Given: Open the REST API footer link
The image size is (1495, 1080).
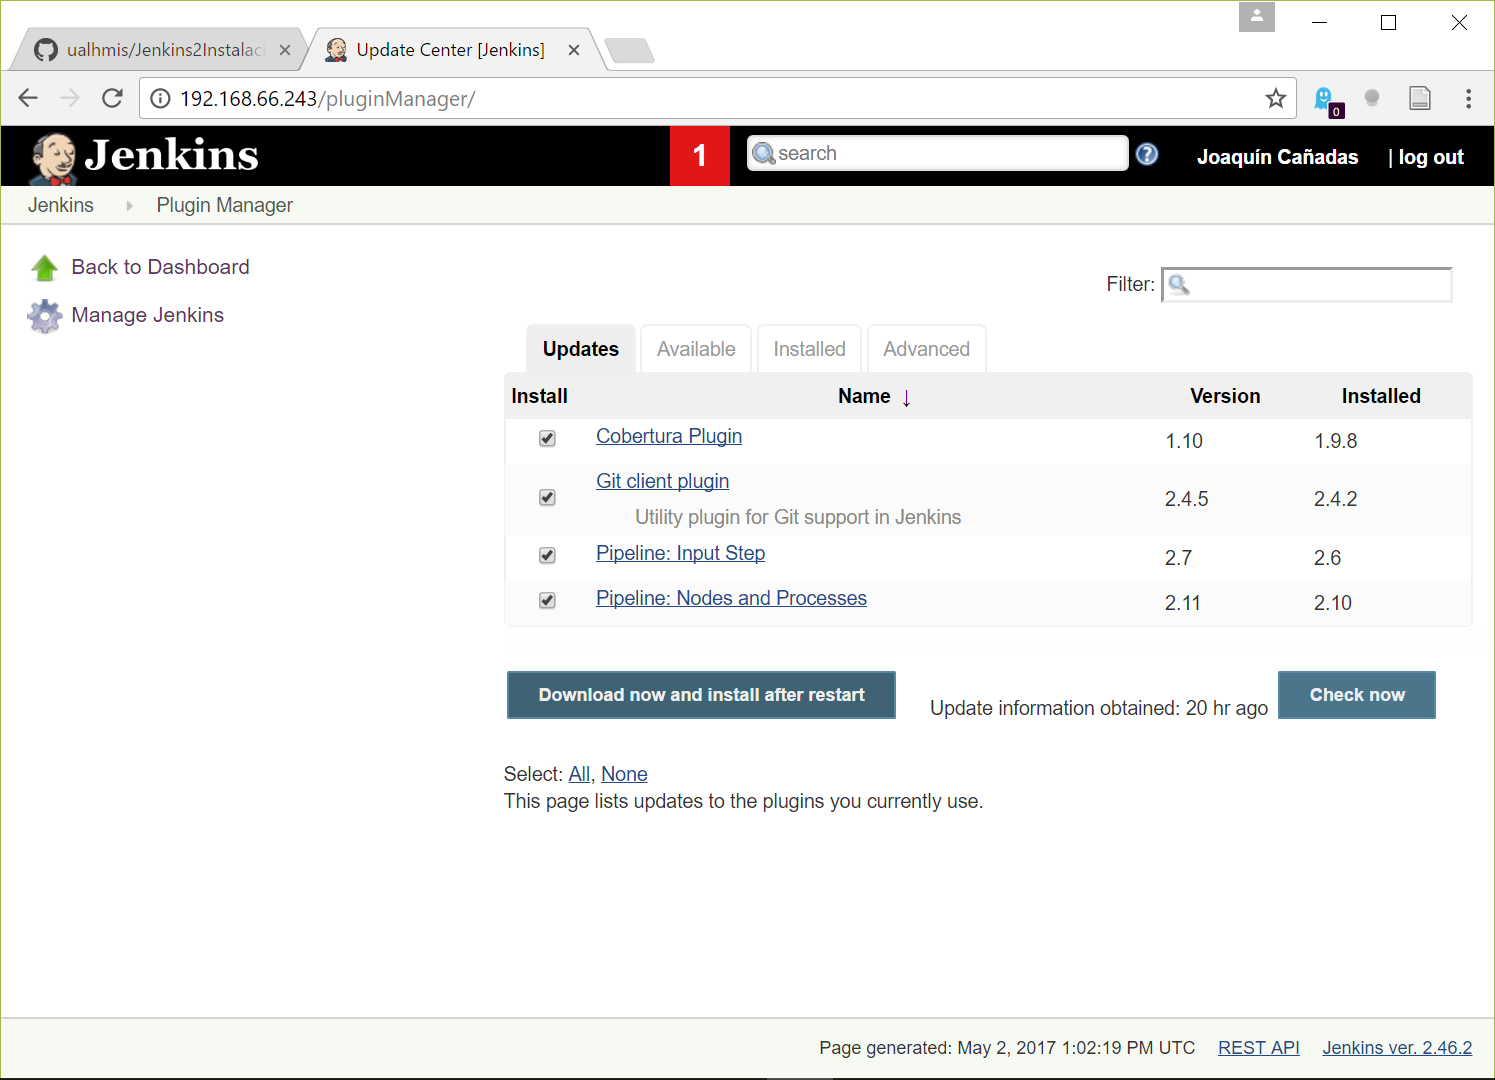Looking at the screenshot, I should coord(1258,1048).
